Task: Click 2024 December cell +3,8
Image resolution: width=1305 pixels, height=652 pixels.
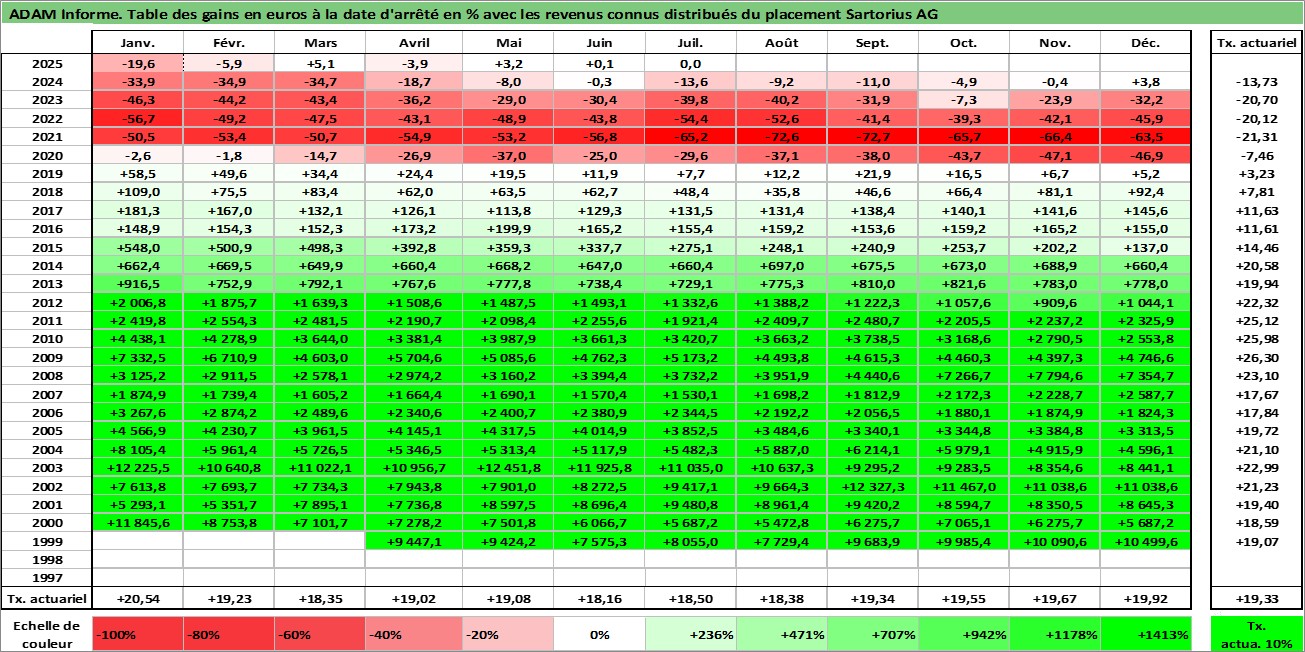Action: point(1145,82)
